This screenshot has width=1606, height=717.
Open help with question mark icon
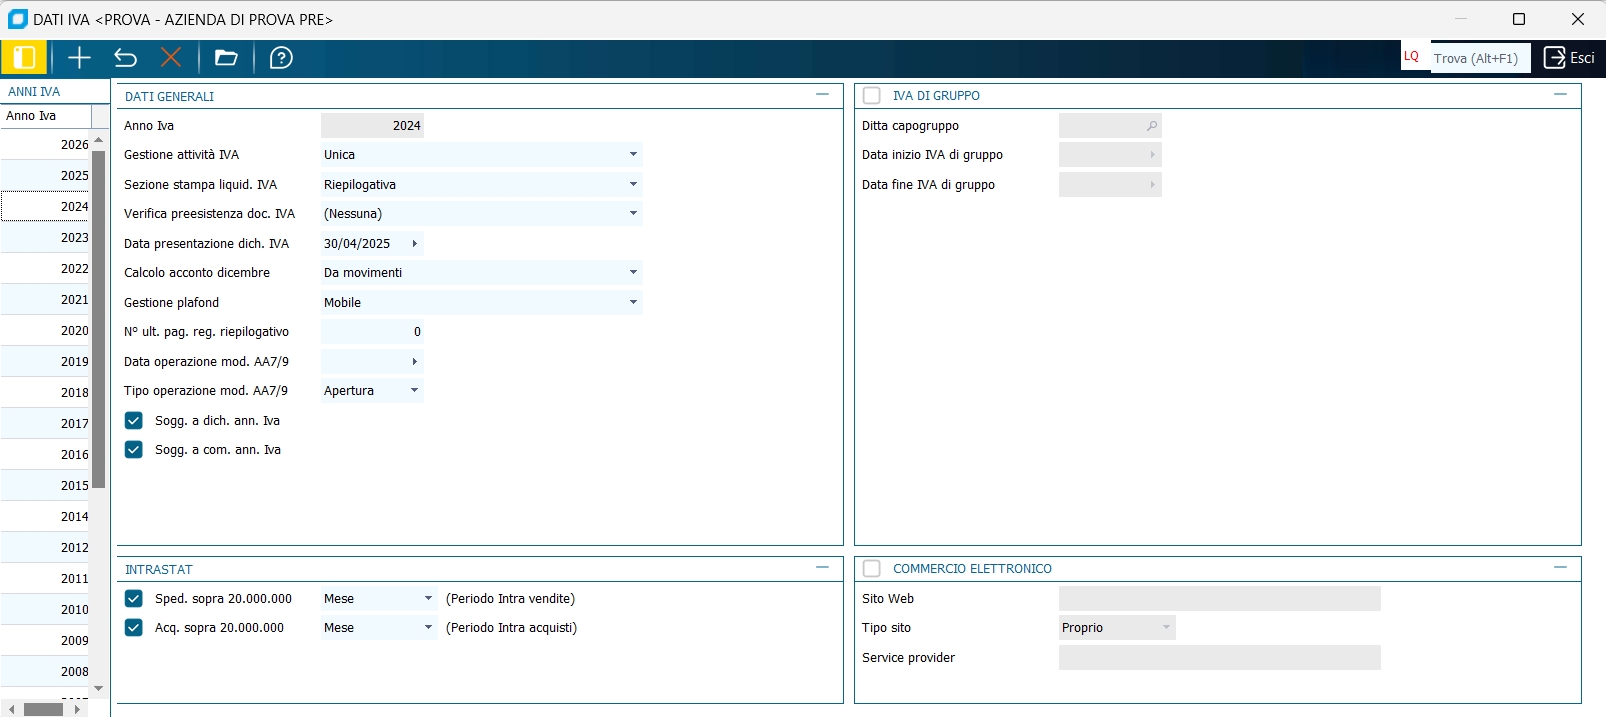(x=282, y=58)
